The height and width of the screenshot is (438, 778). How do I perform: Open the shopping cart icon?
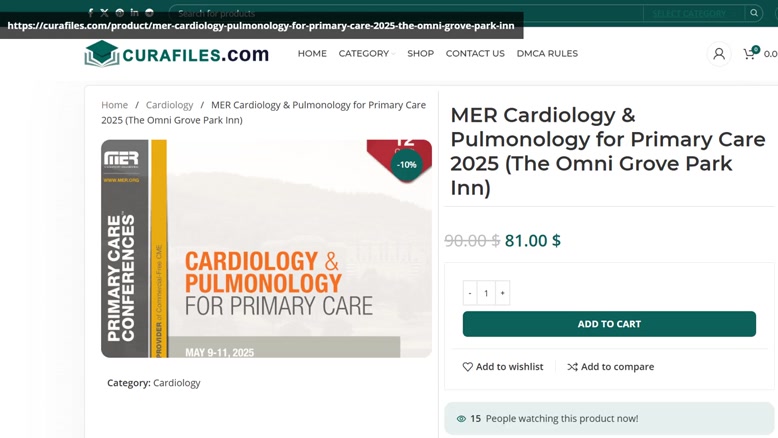[750, 53]
